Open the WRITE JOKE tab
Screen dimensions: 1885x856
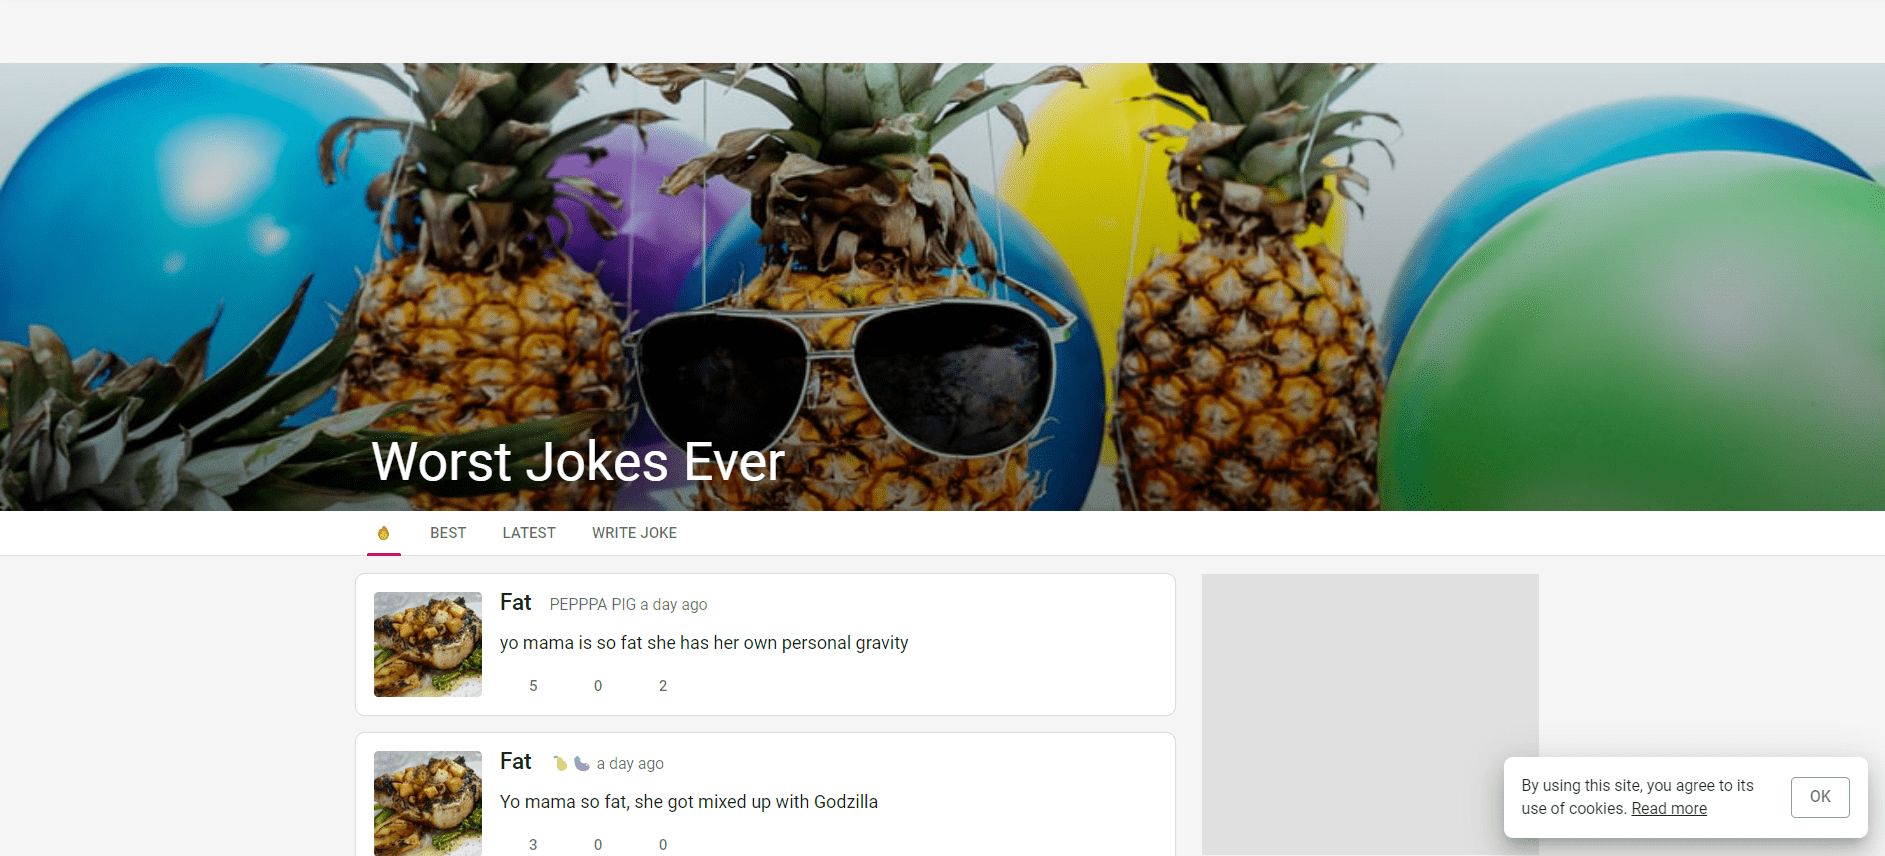pos(634,533)
